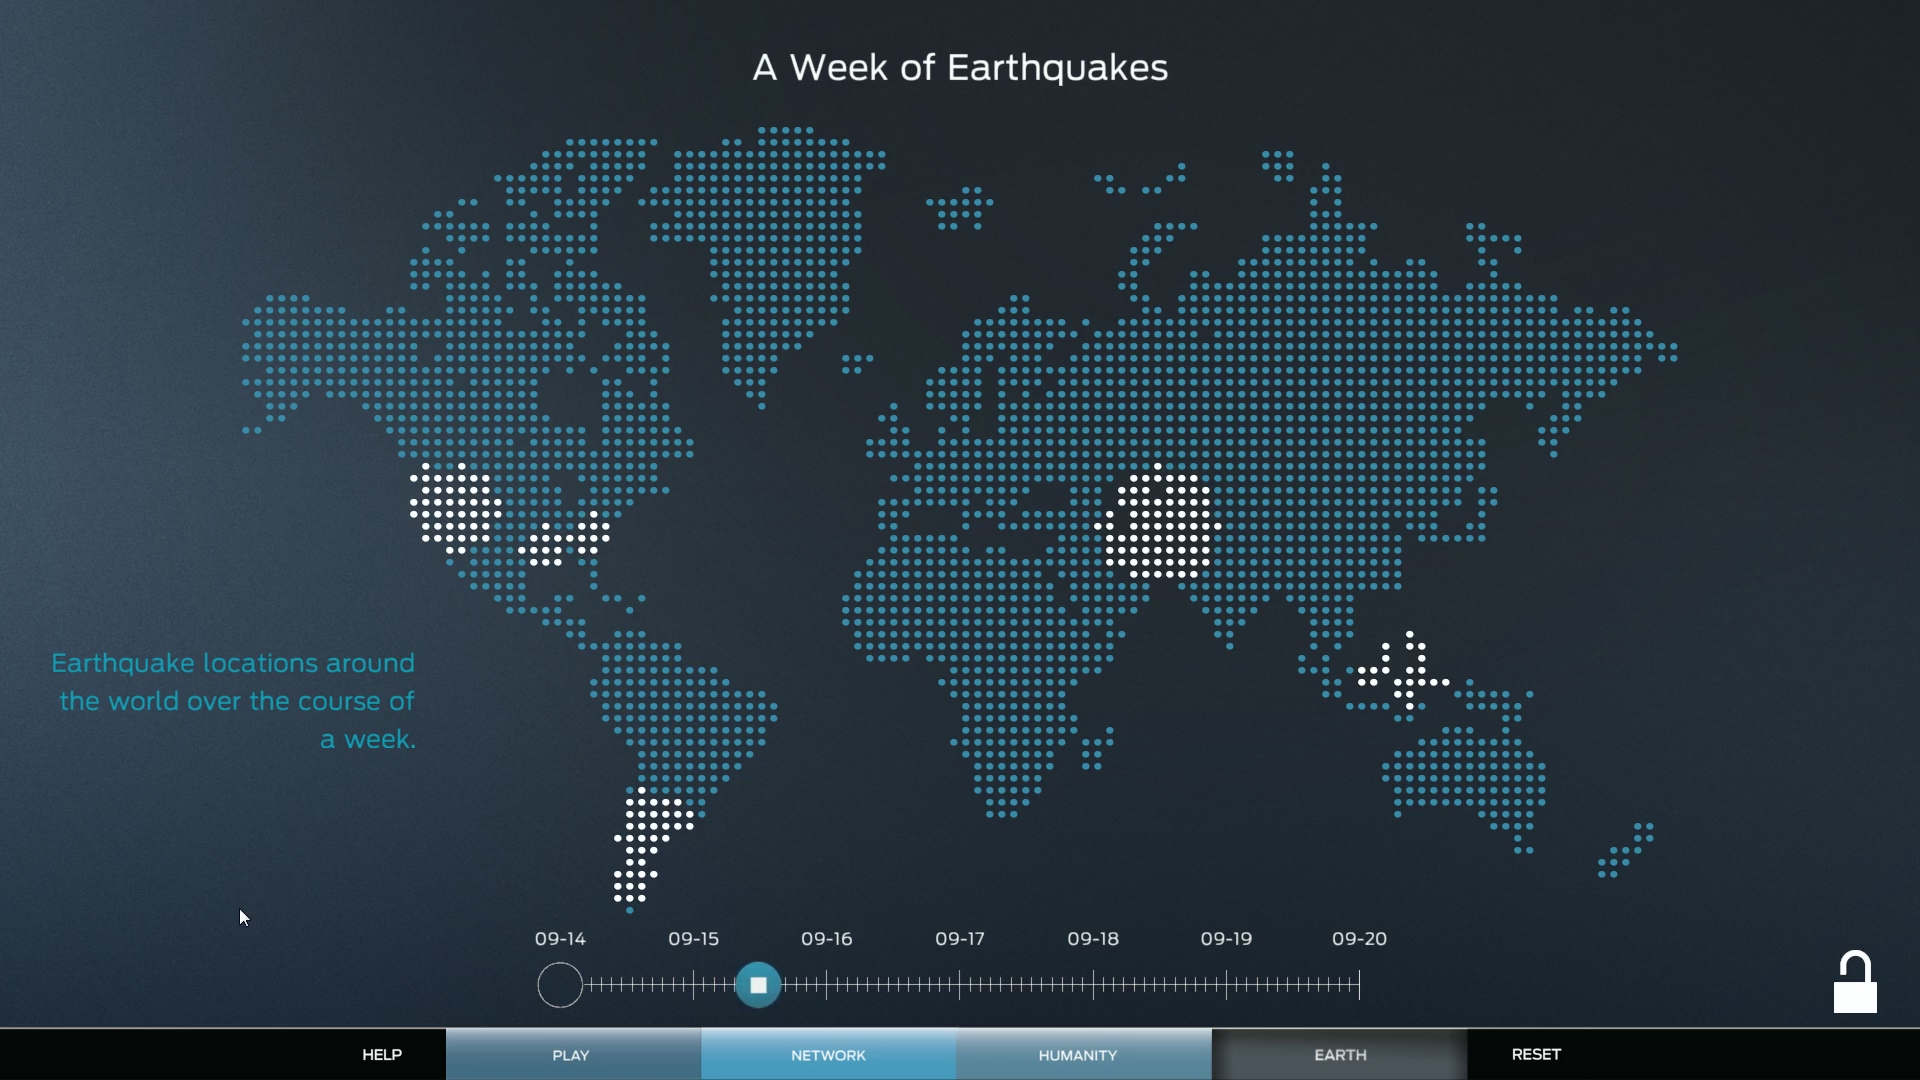Click the earthquake description text on the left

pos(233,701)
